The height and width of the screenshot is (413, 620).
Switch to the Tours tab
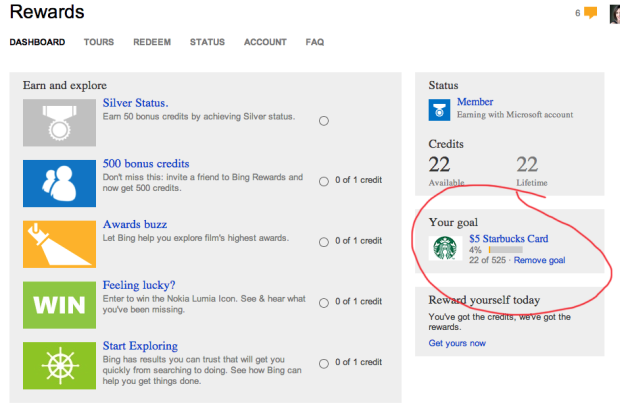click(99, 42)
